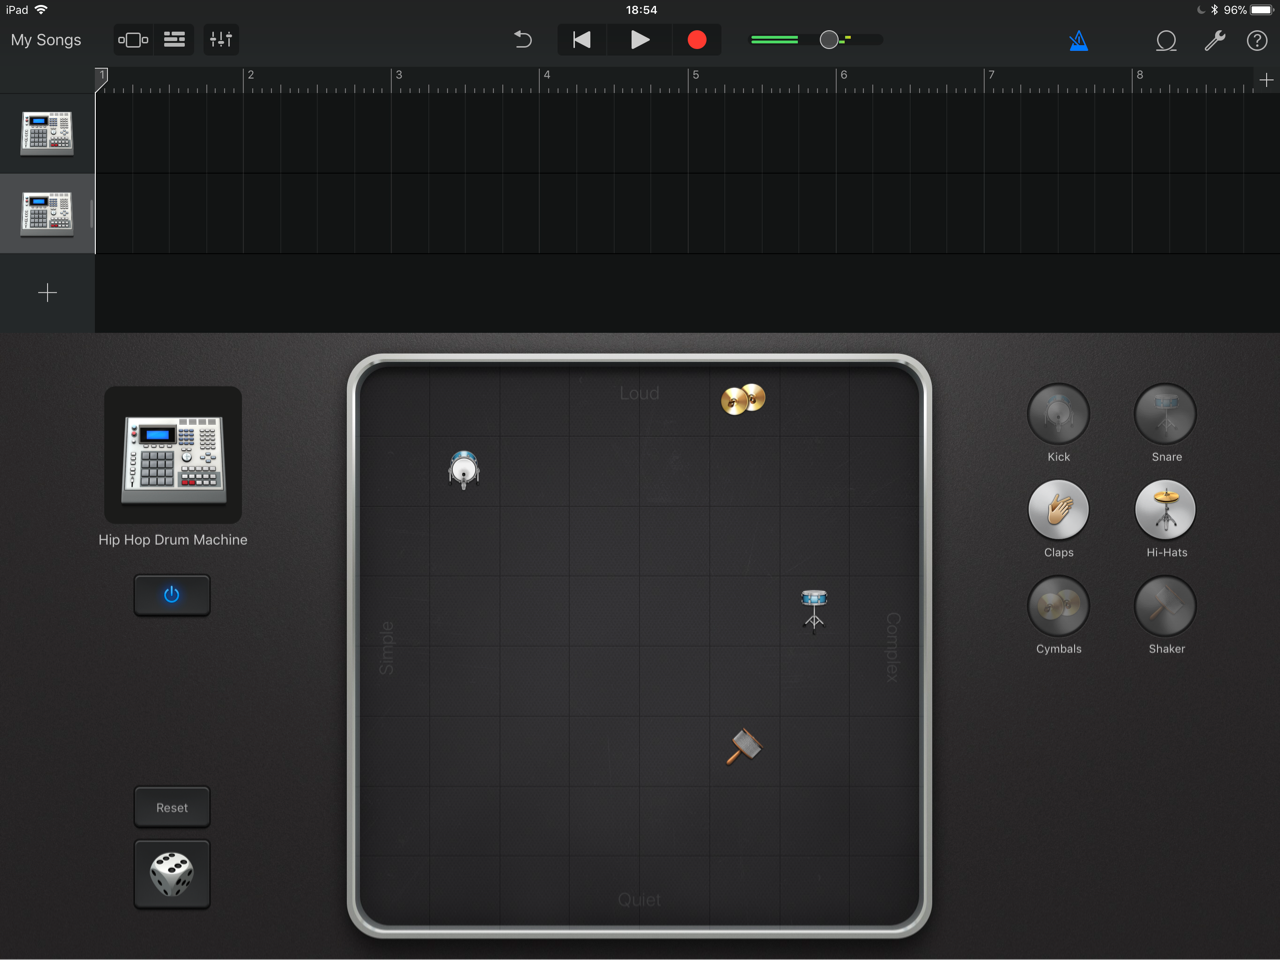Add song section plus in ruler
The image size is (1280, 960).
point(1266,80)
